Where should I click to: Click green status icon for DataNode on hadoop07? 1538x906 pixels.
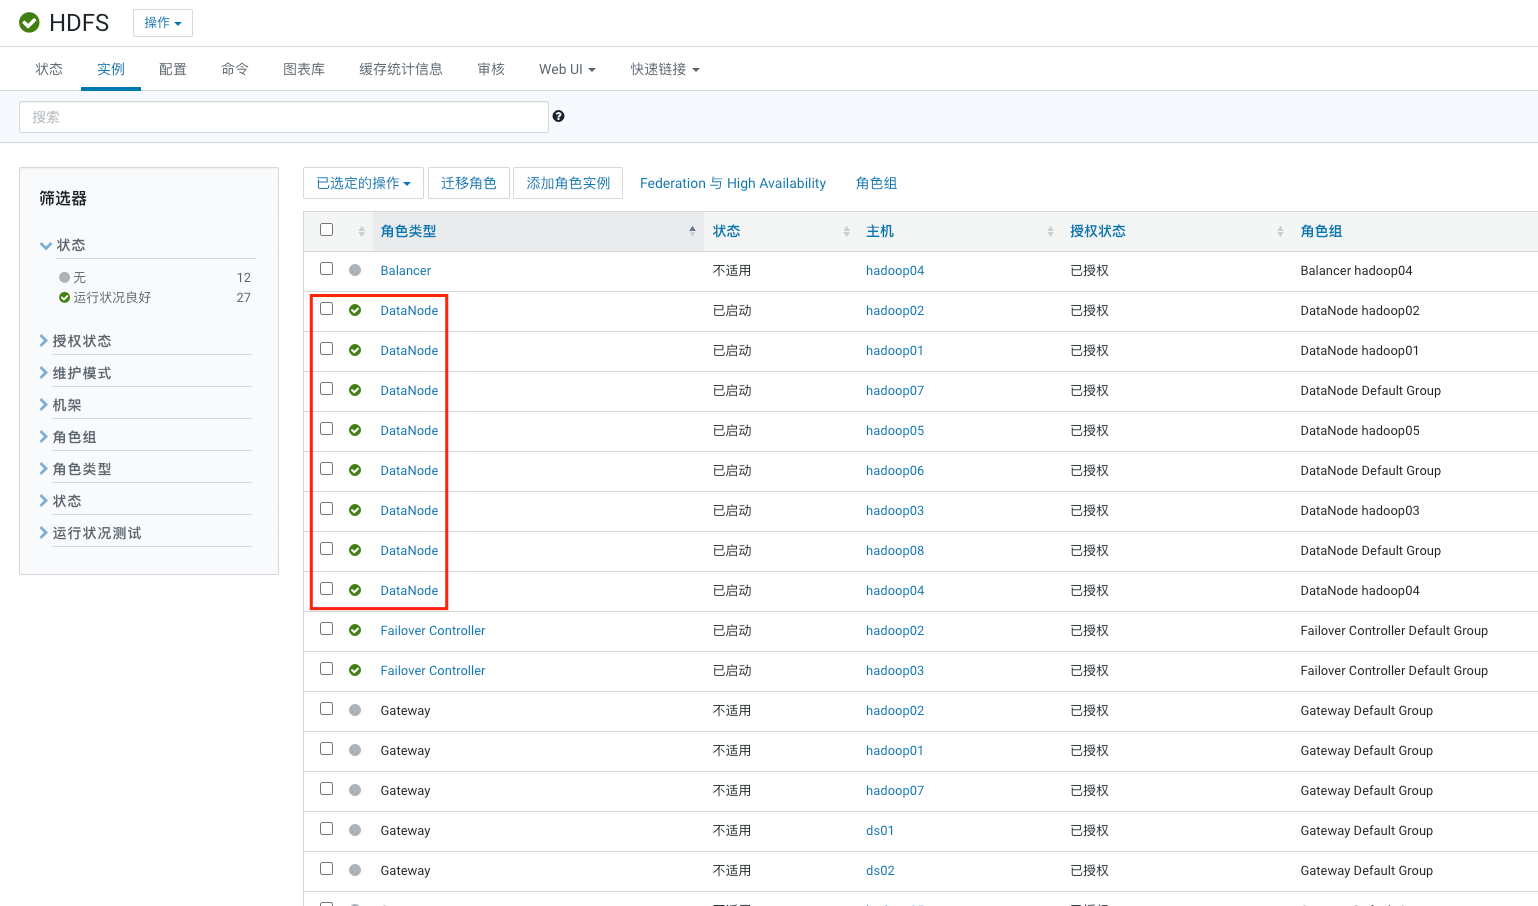point(355,390)
